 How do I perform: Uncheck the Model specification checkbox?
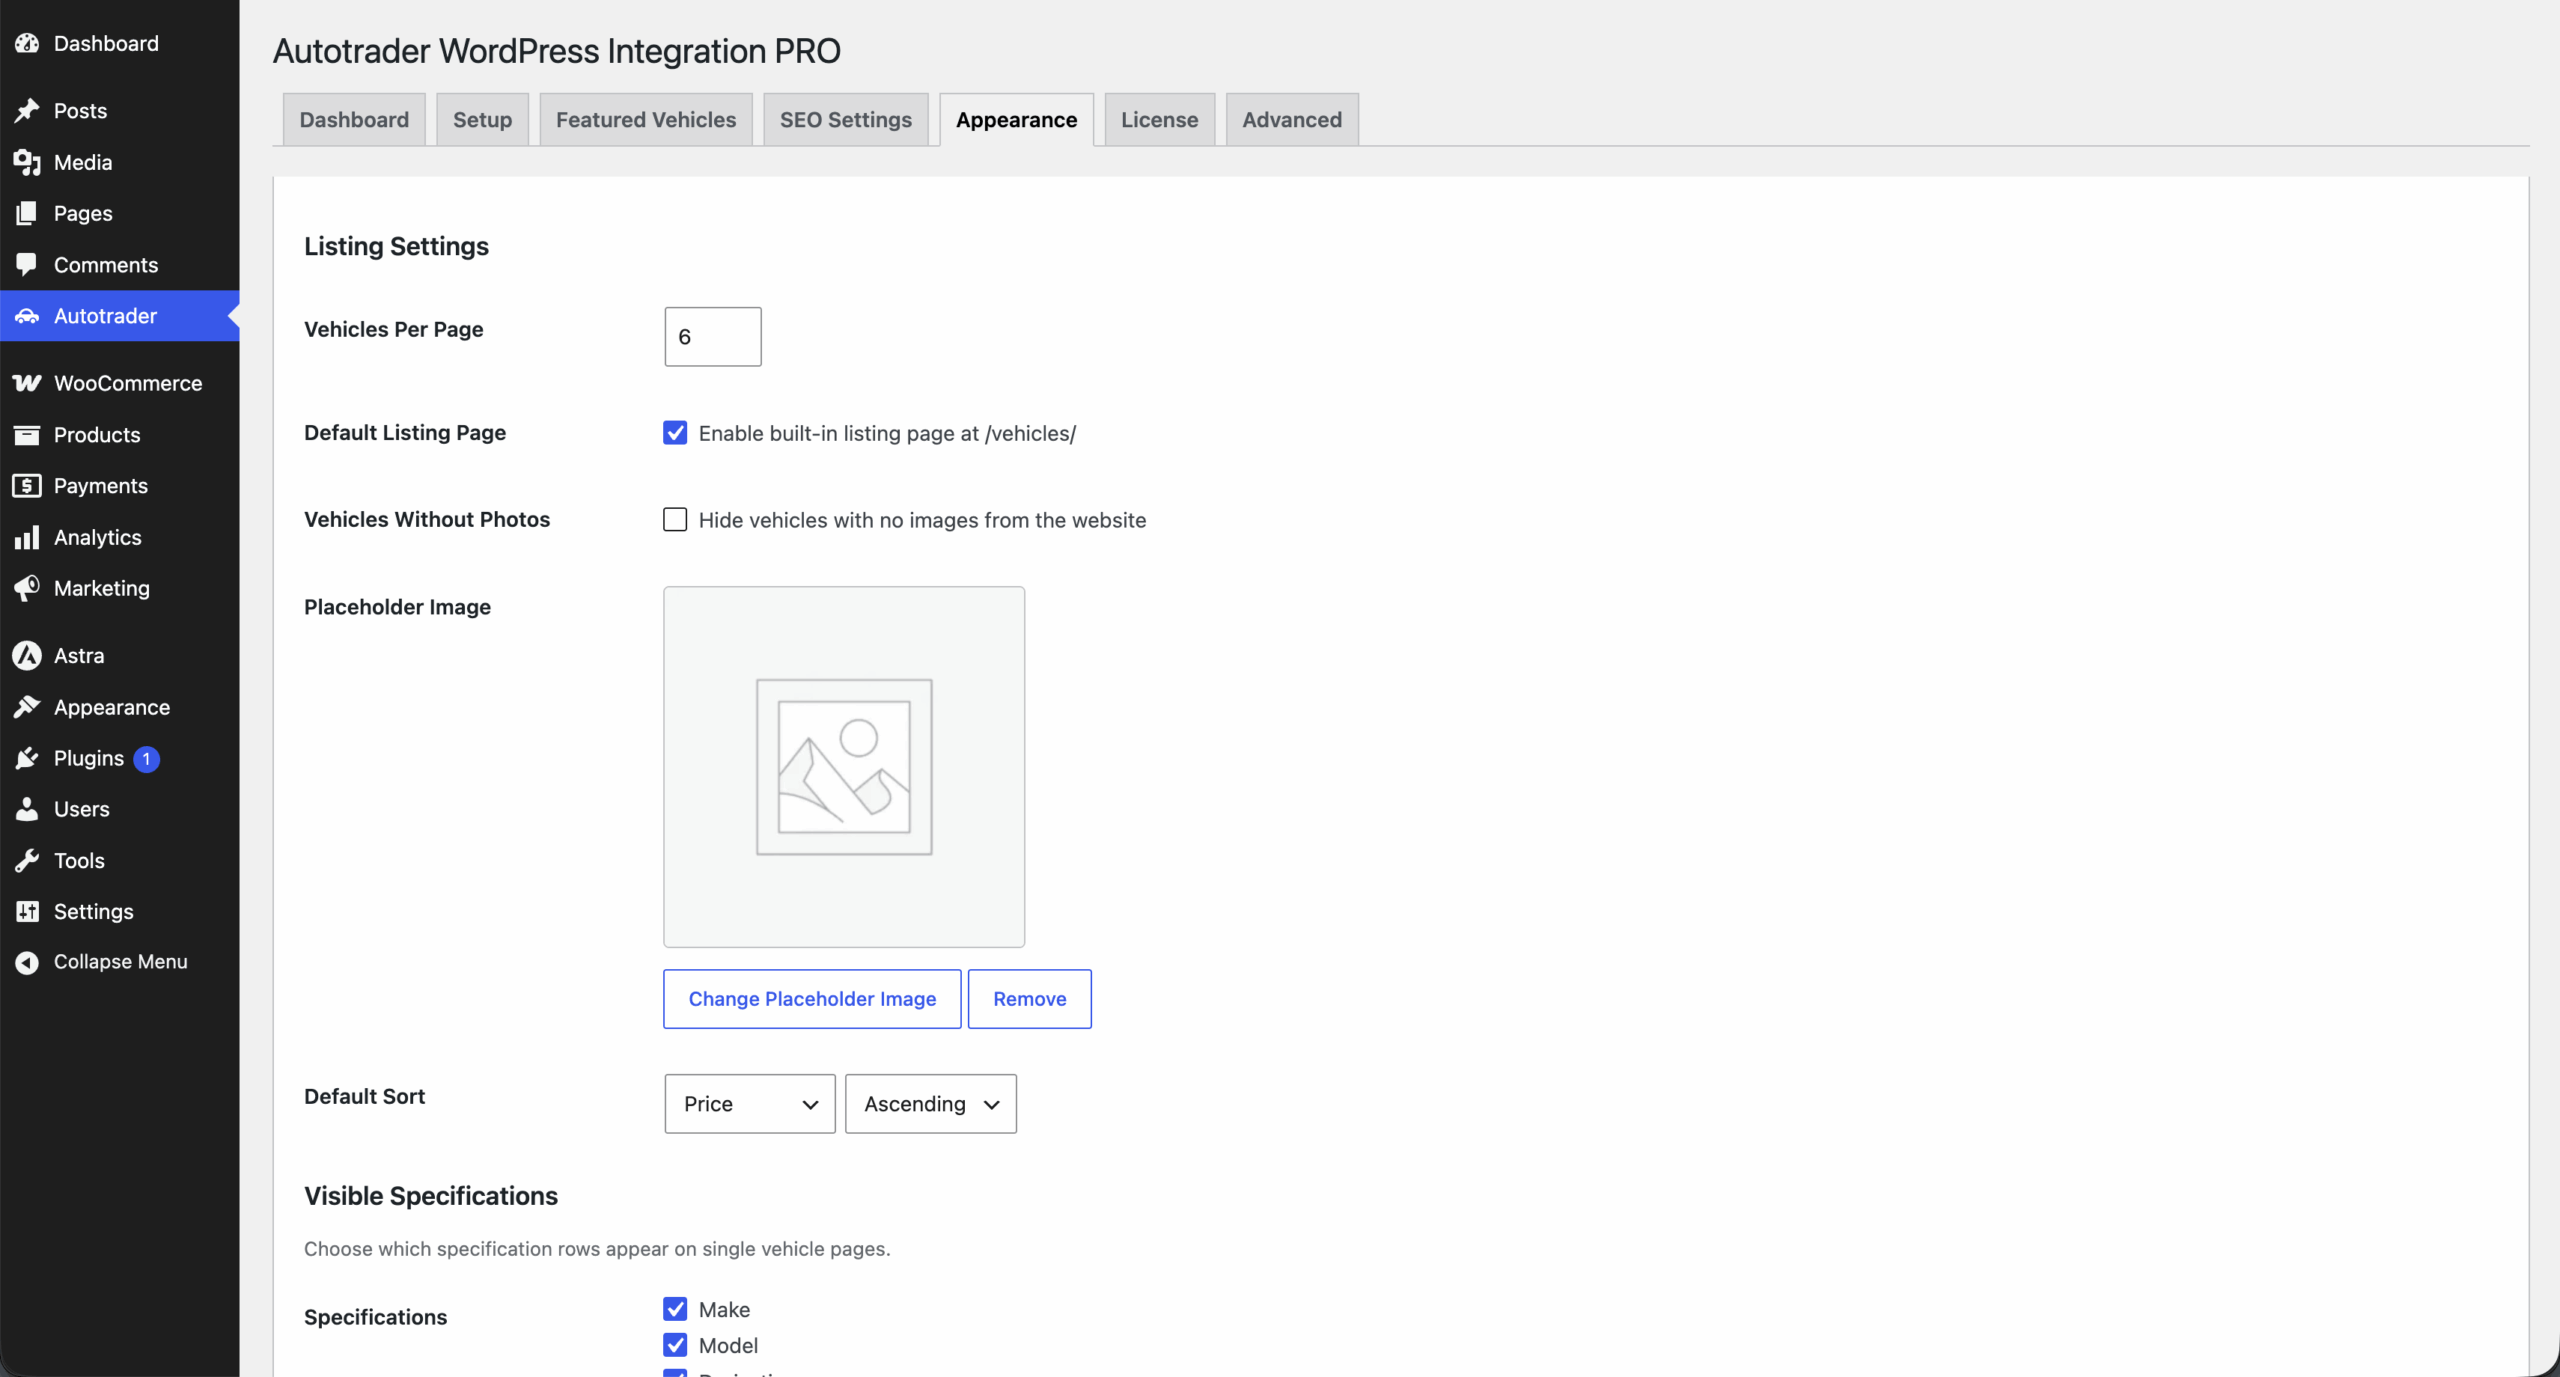click(x=675, y=1345)
